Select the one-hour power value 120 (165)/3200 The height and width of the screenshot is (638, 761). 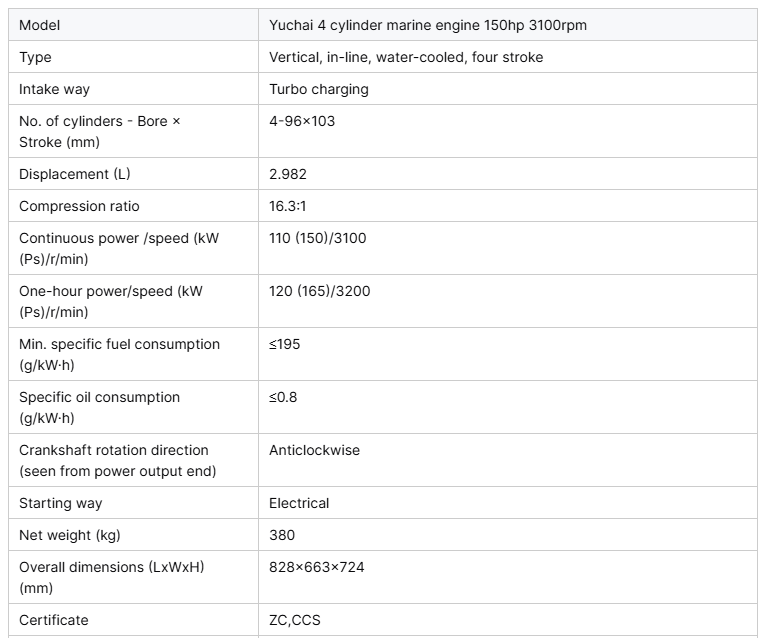pos(319,291)
